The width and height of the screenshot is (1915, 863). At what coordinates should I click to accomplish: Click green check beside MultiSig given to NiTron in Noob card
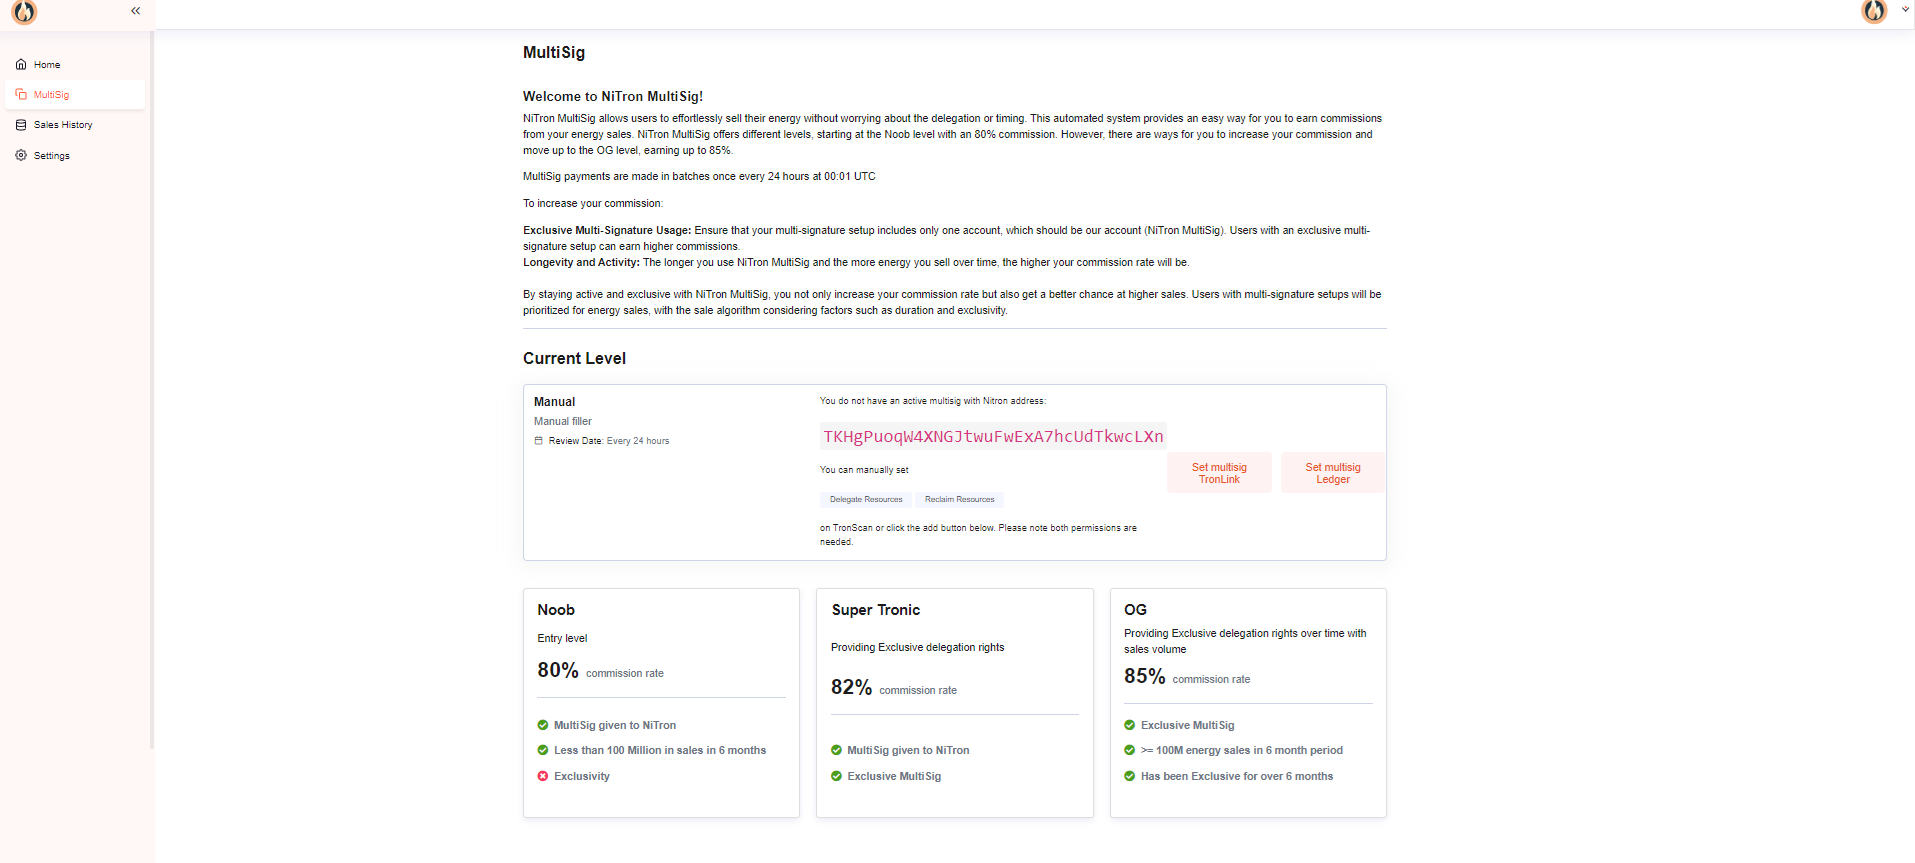(543, 725)
